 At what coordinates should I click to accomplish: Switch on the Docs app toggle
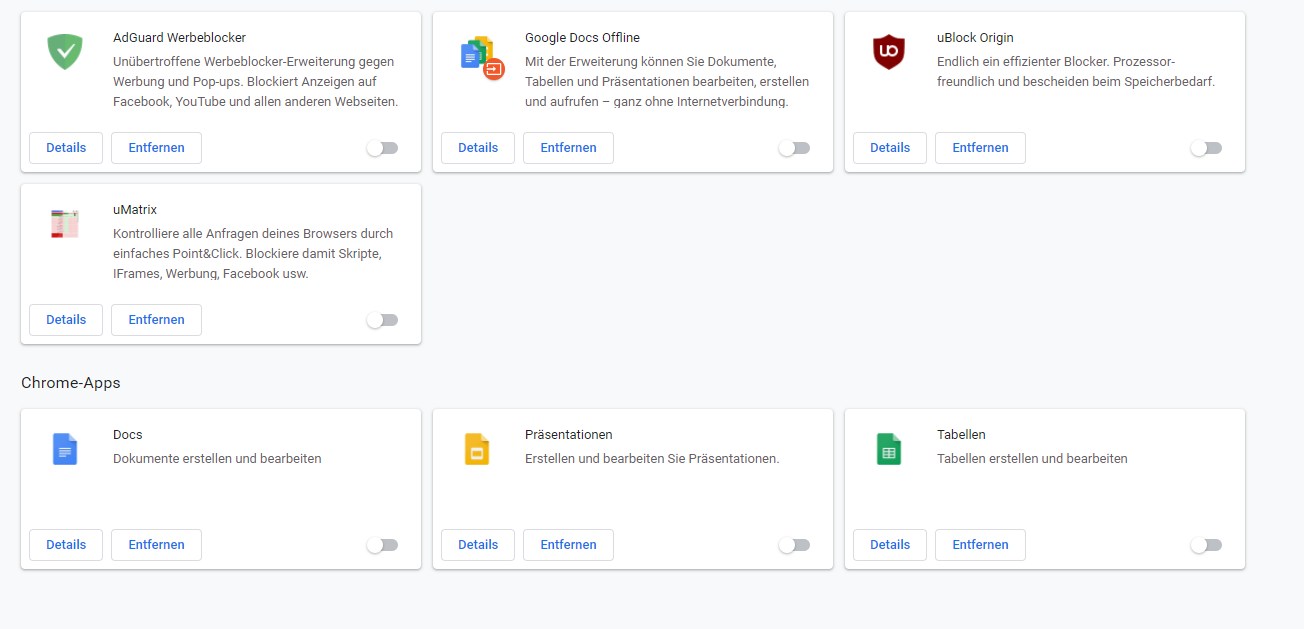point(382,545)
